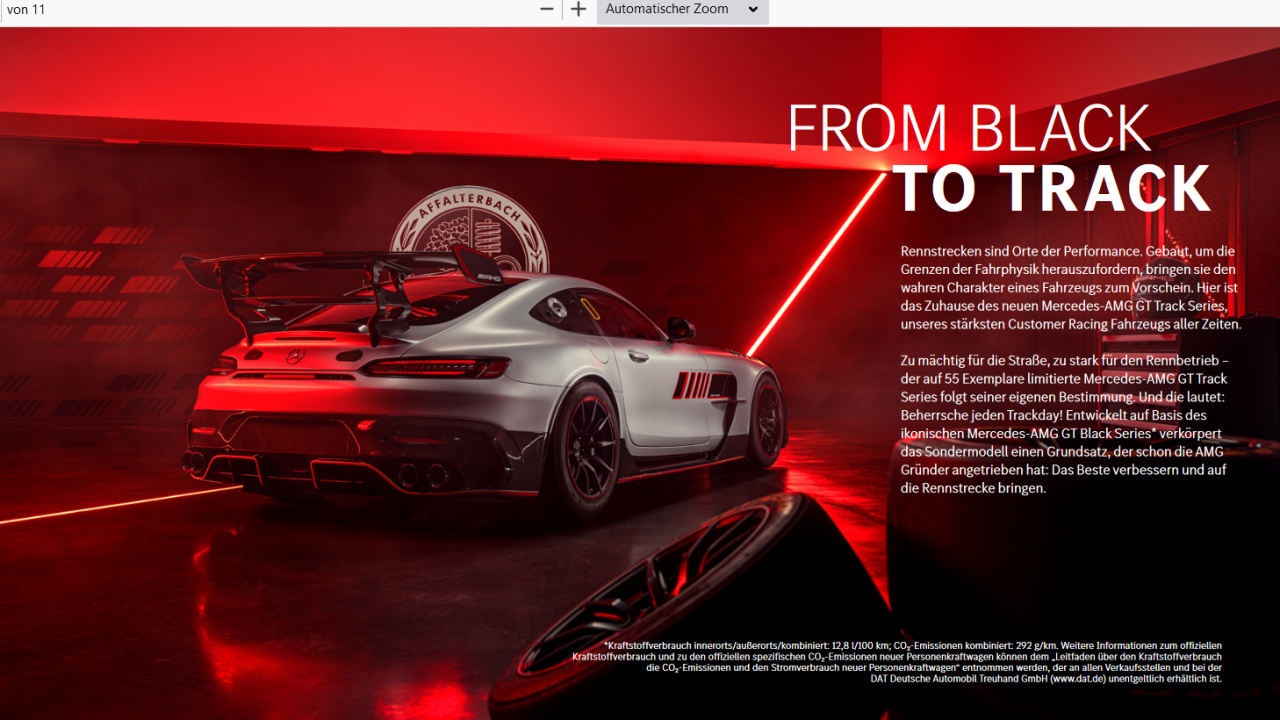Click the AMG logo on wing endplate

(x=488, y=277)
